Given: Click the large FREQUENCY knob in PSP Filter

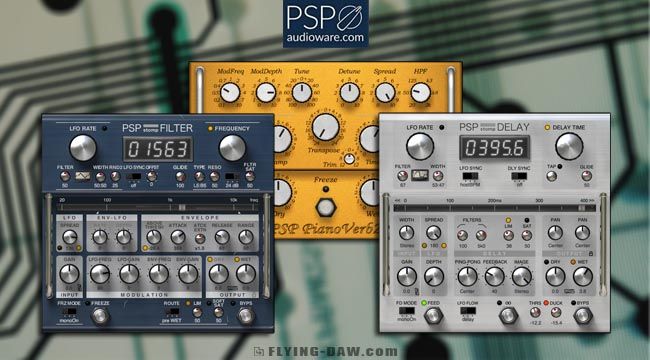Looking at the screenshot, I should (232, 148).
